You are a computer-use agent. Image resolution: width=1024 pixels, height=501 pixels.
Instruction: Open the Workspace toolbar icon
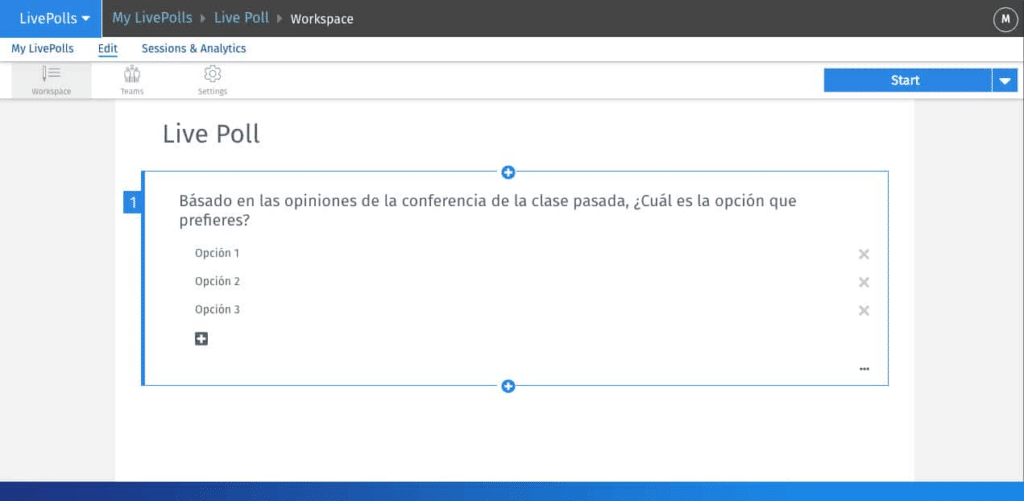(51, 79)
